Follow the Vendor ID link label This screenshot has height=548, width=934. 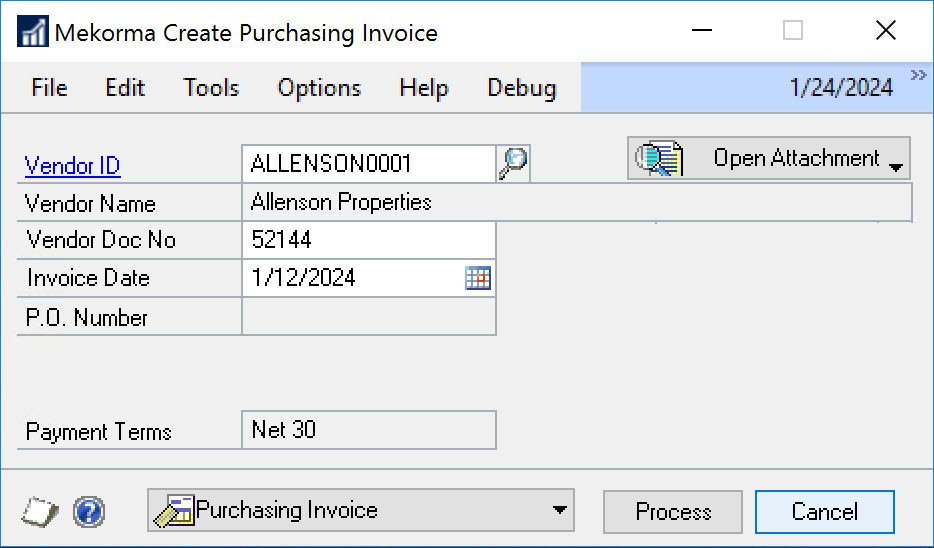[x=73, y=166]
